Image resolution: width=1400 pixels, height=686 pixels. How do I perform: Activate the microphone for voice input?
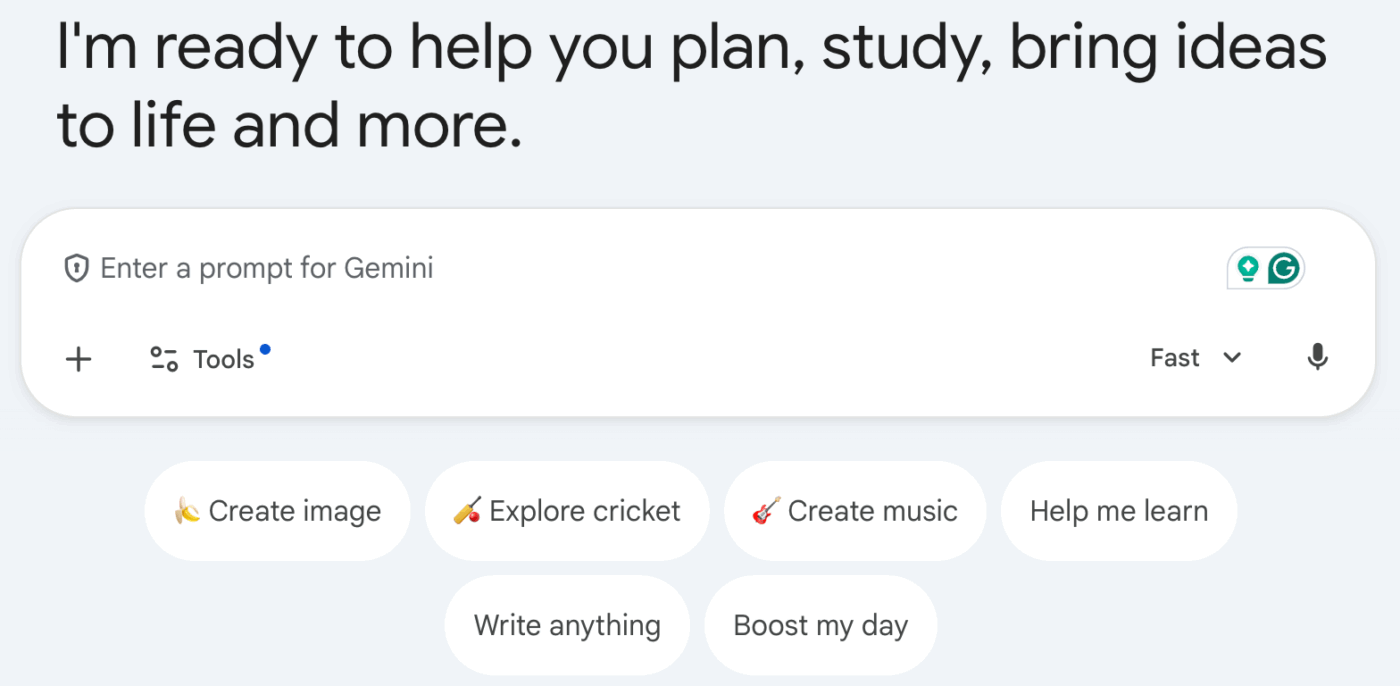[x=1317, y=358]
